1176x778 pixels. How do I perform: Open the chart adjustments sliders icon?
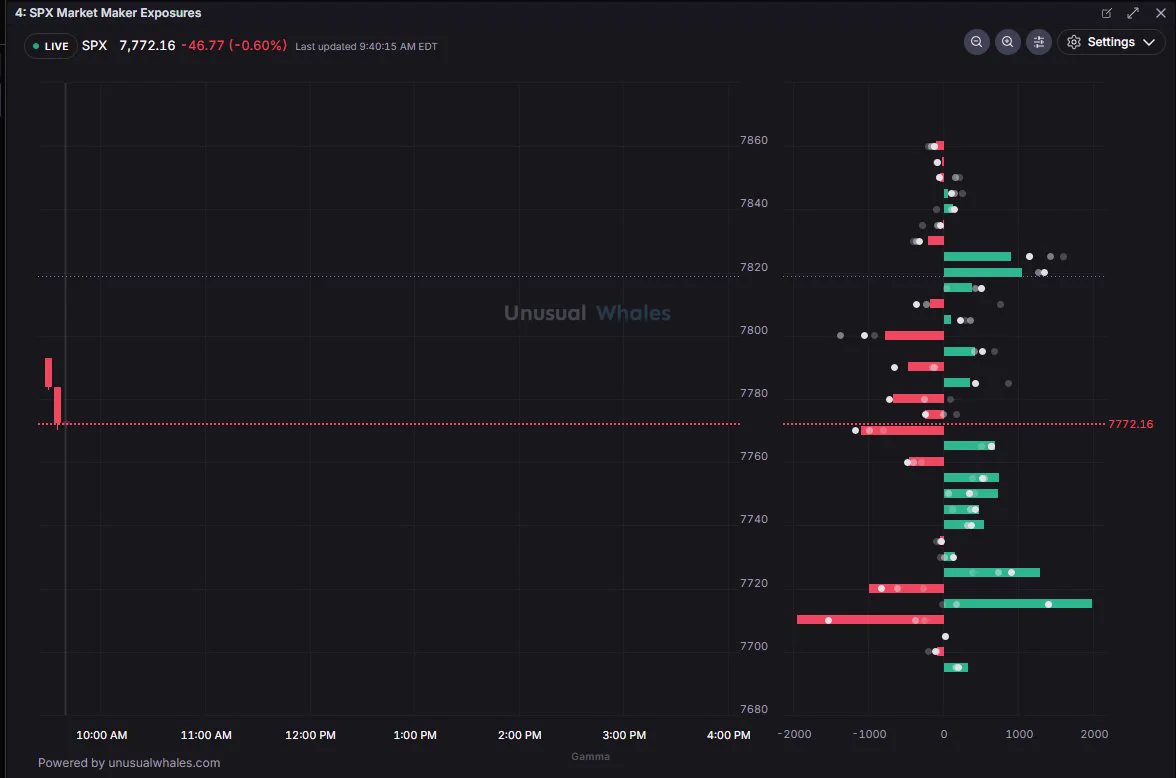pyautogui.click(x=1039, y=42)
